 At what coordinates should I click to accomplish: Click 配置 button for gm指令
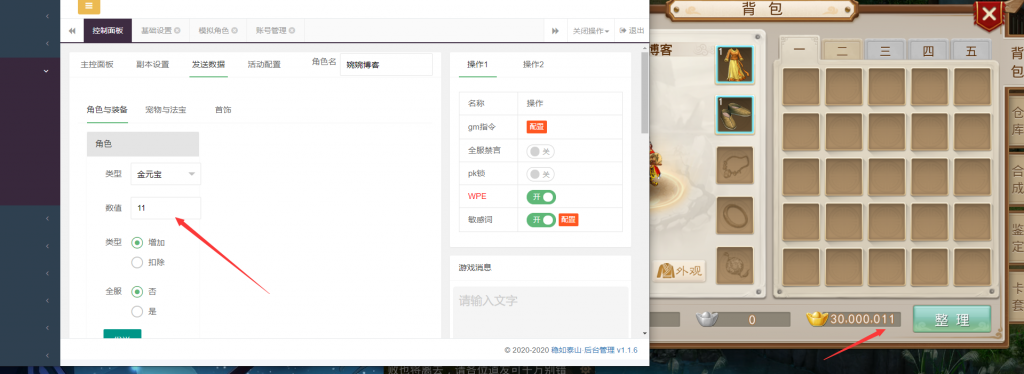537,127
